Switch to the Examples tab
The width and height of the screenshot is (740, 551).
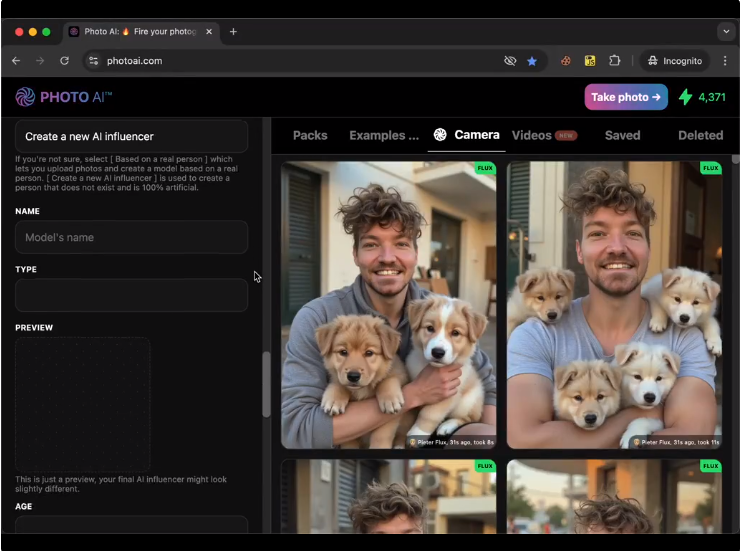[384, 135]
